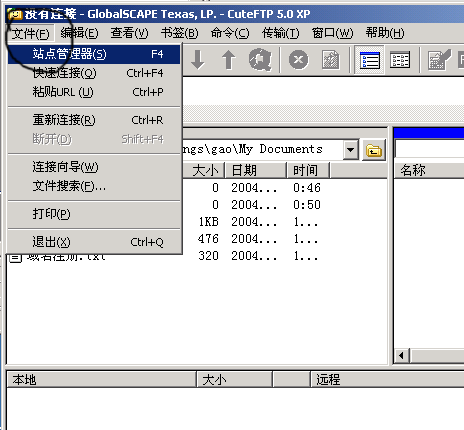Click the document toolbar icon
This screenshot has width=464, height=430.
[330, 60]
